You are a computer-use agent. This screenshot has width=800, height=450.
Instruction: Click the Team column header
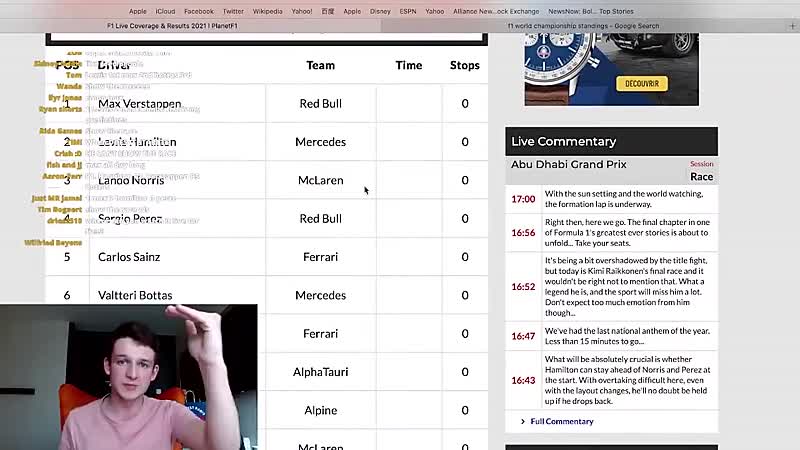(320, 65)
